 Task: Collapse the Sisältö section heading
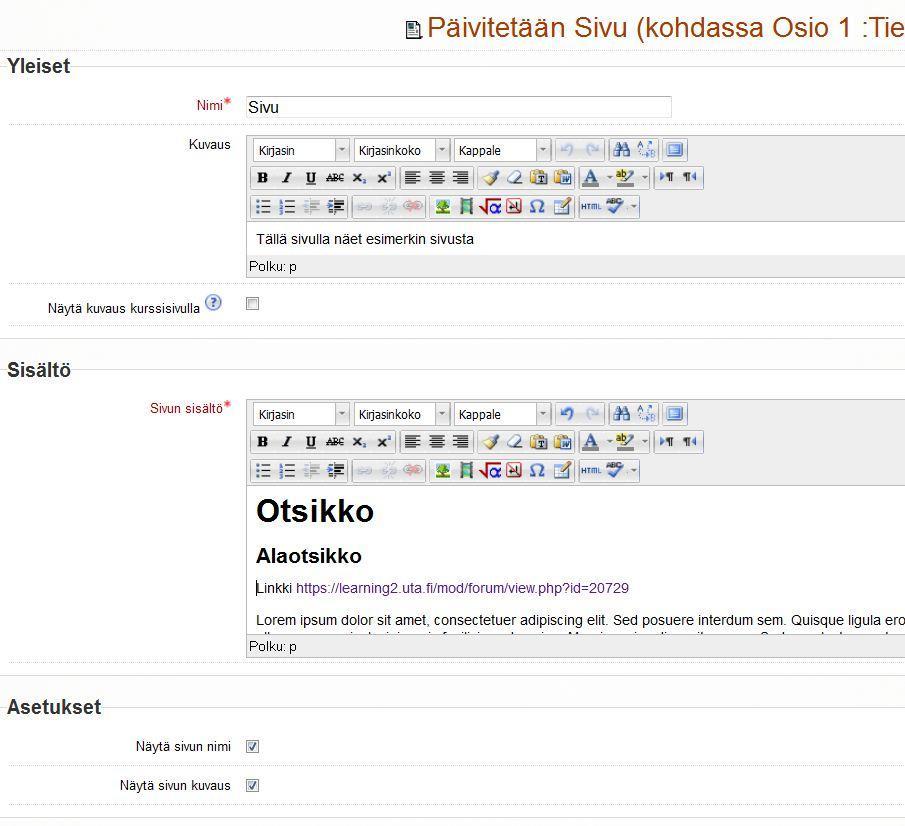pyautogui.click(x=39, y=370)
